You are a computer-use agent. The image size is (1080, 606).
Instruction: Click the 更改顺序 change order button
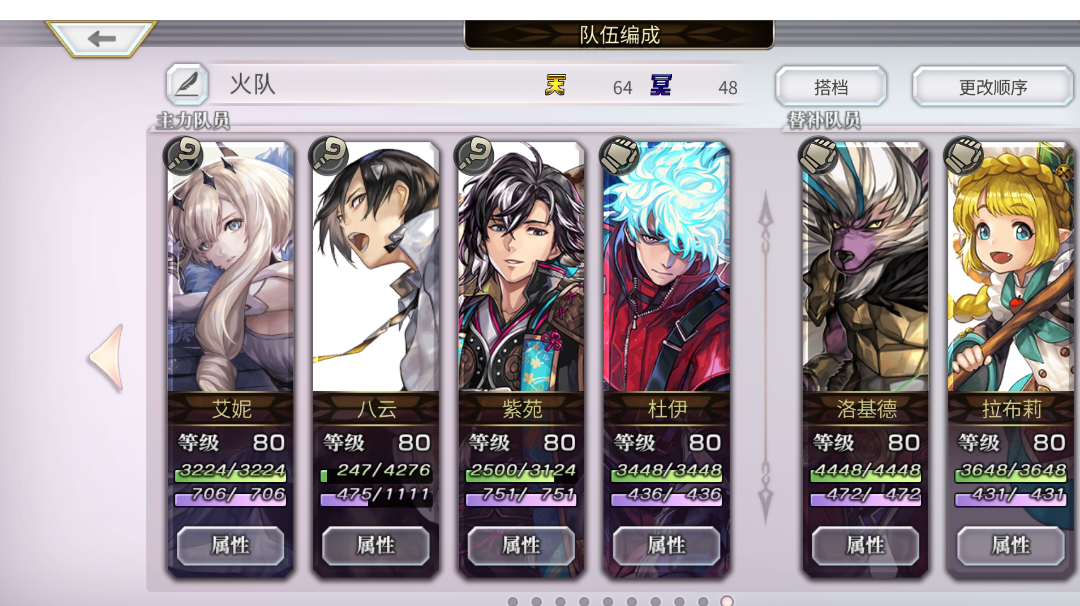(993, 87)
